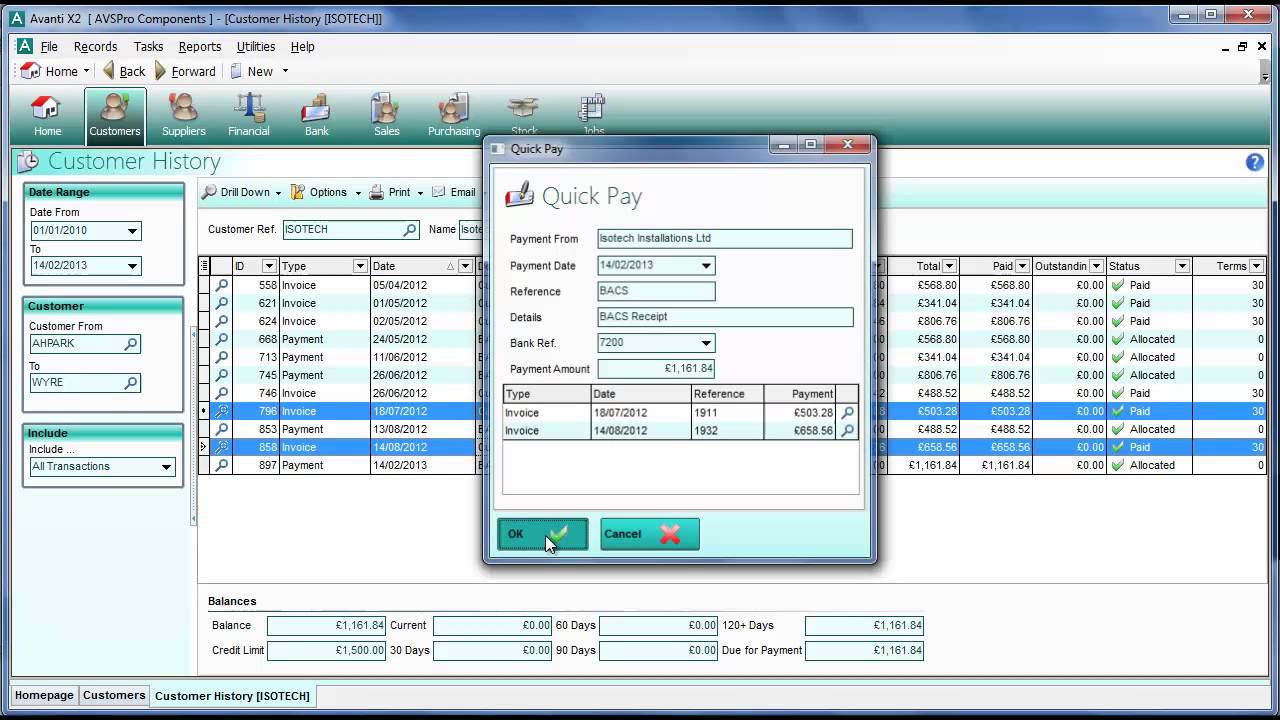1280x720 pixels.
Task: Open the Options toolbar dropdown arrow
Action: point(357,192)
